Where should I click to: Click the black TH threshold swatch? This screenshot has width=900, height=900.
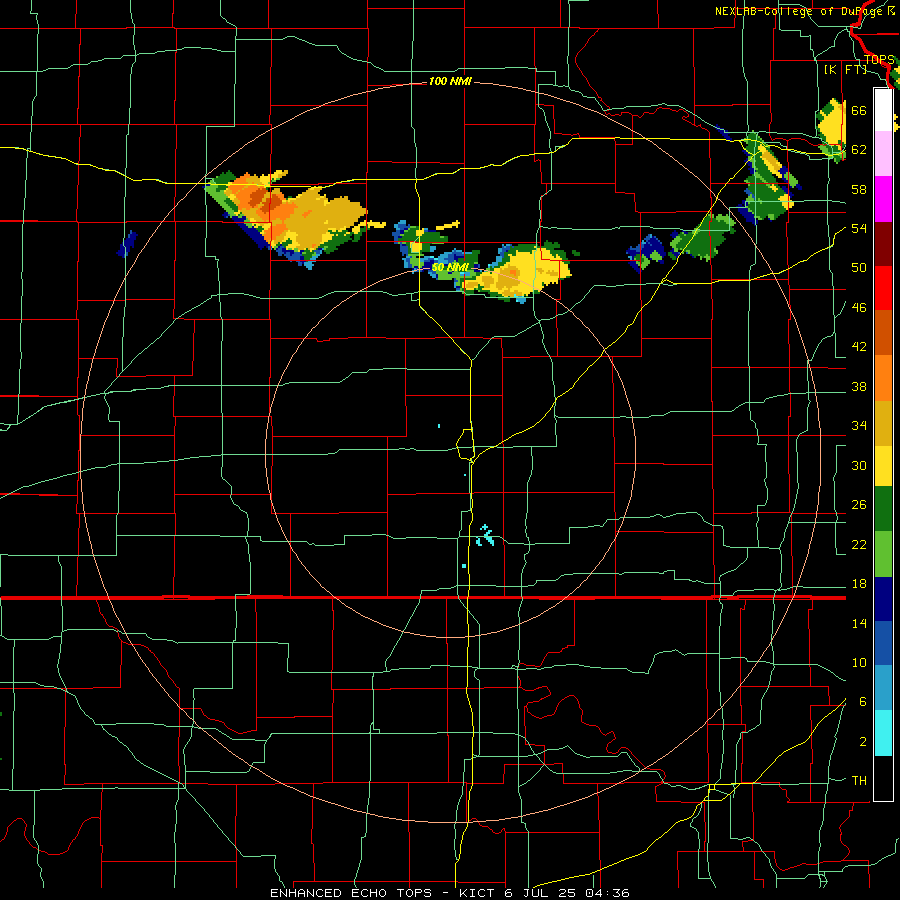point(883,778)
